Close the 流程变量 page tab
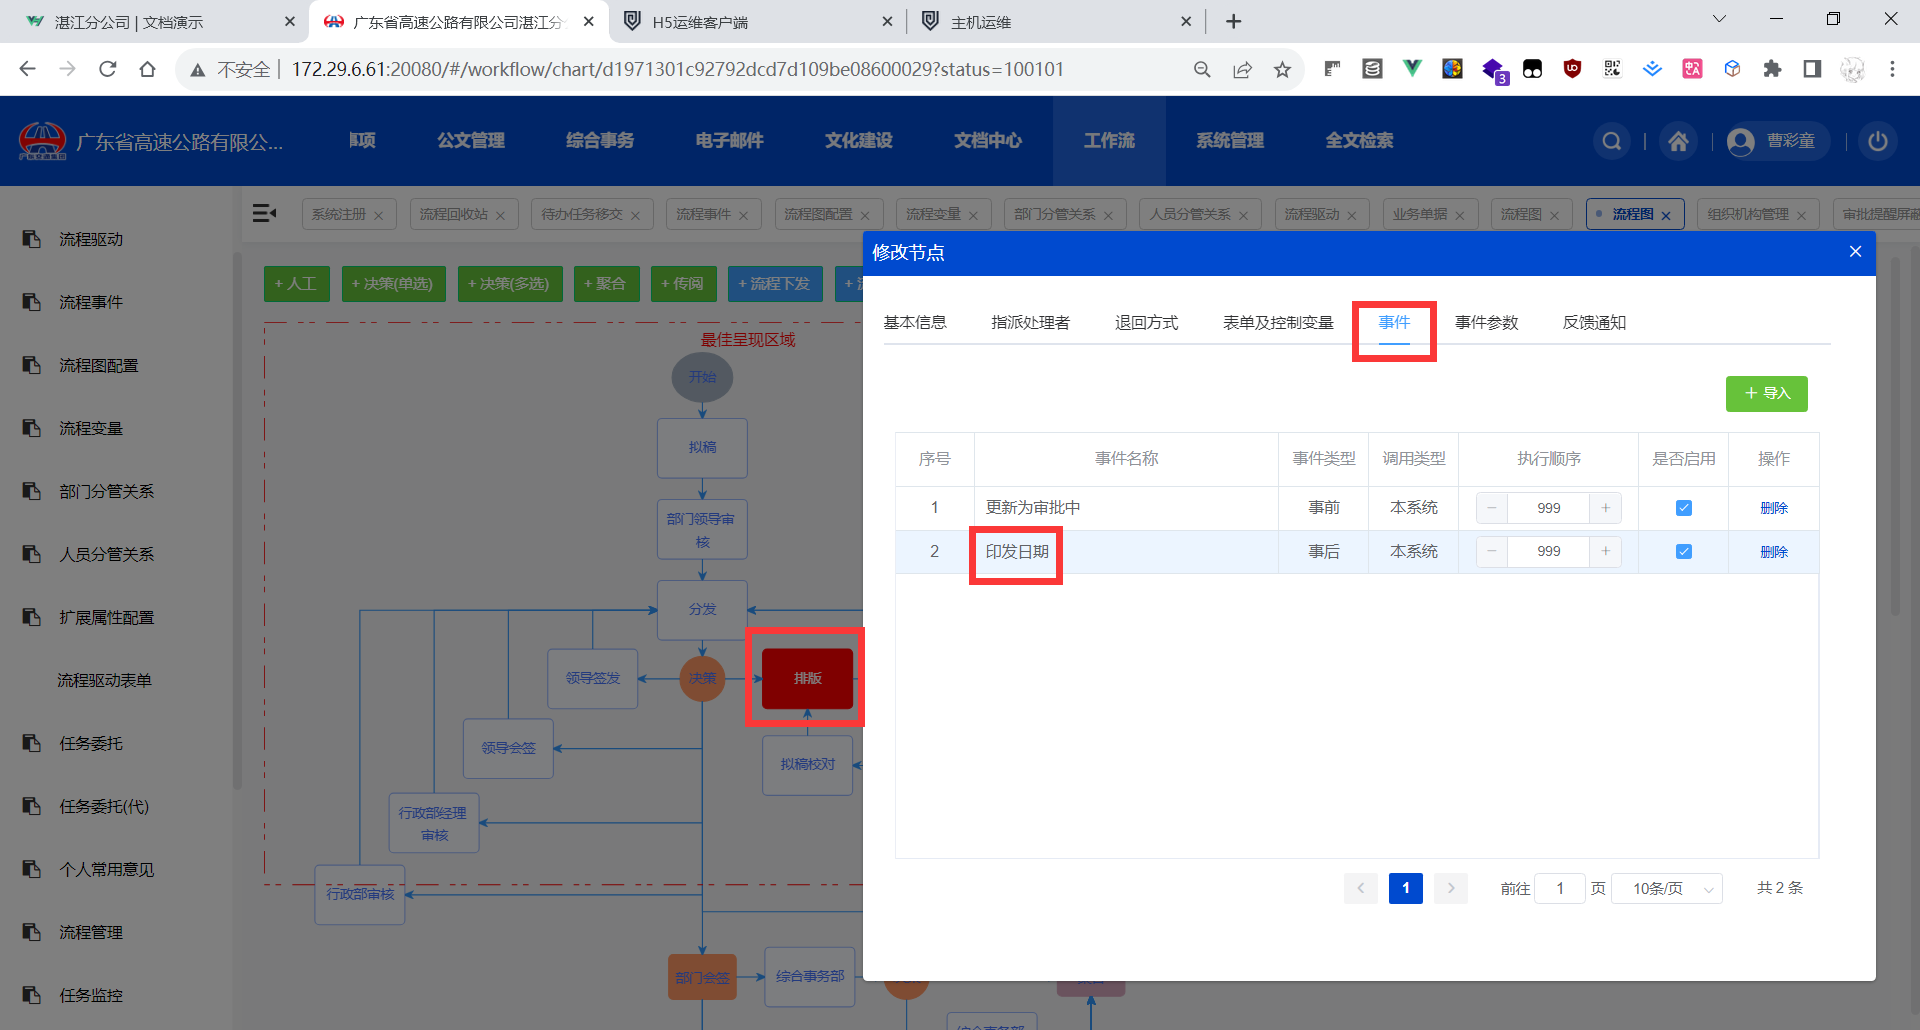The width and height of the screenshot is (1920, 1030). tap(973, 215)
